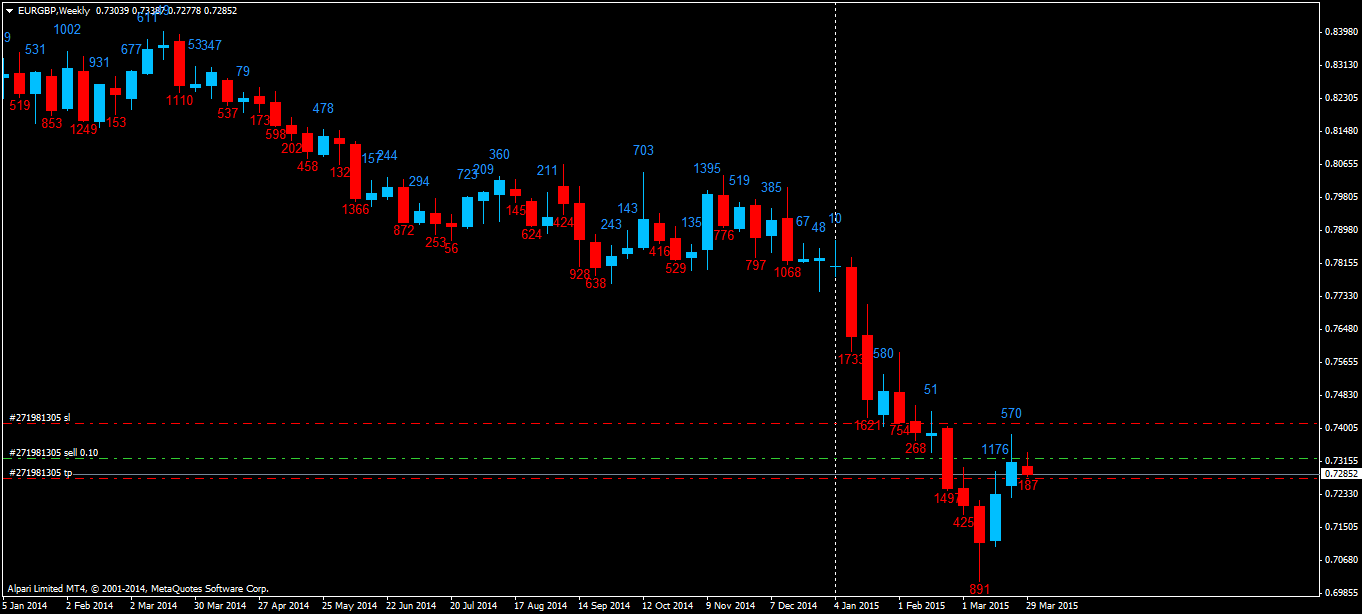Click price axis label 0.82305
This screenshot has width=1362, height=614.
click(x=1341, y=98)
